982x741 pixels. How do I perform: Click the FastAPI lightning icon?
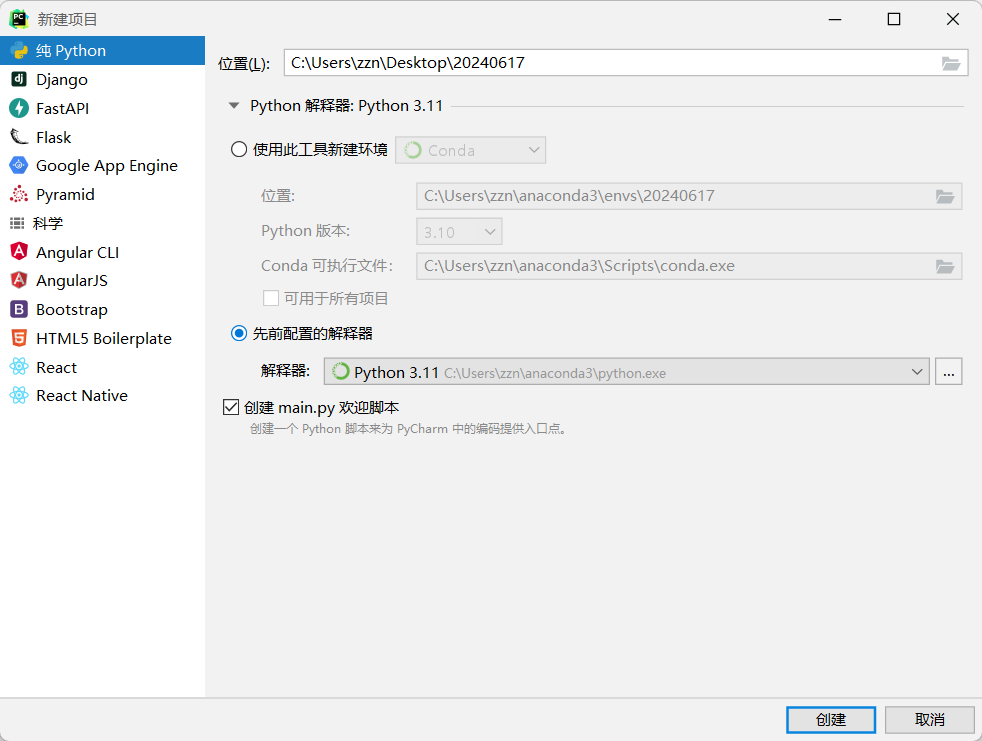point(19,108)
